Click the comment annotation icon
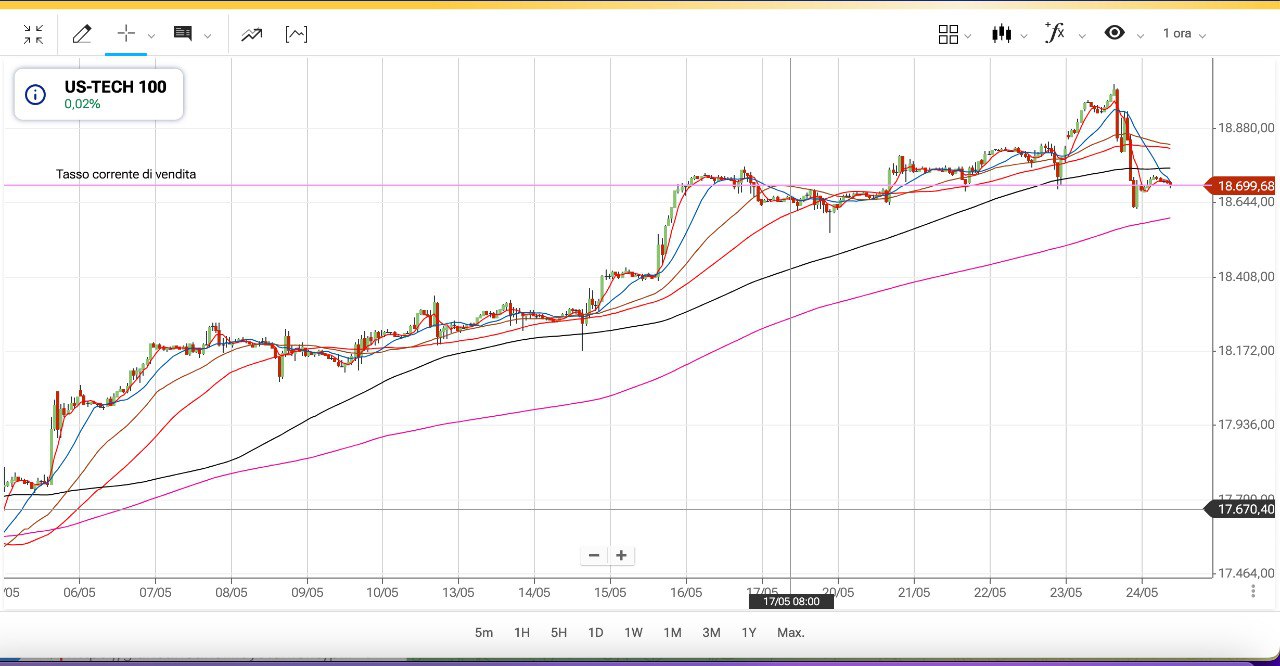1280x666 pixels. coord(182,35)
